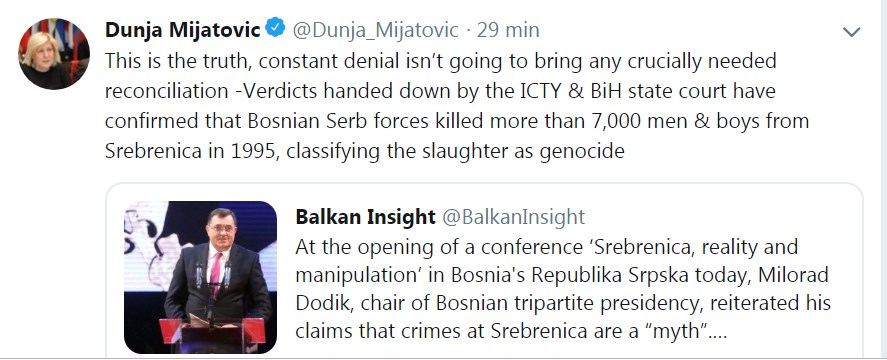
Task: Click the line starting 'This is the truth'
Action: [x=441, y=62]
